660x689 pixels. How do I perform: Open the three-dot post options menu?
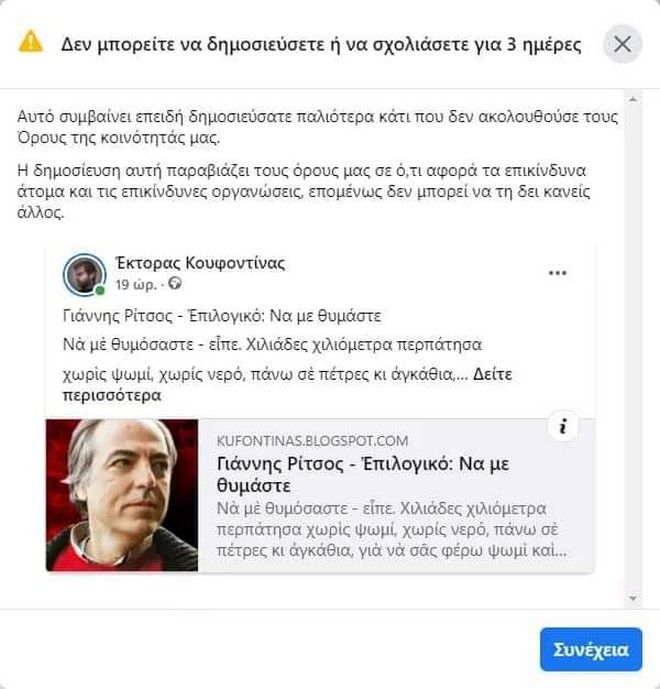tap(558, 273)
